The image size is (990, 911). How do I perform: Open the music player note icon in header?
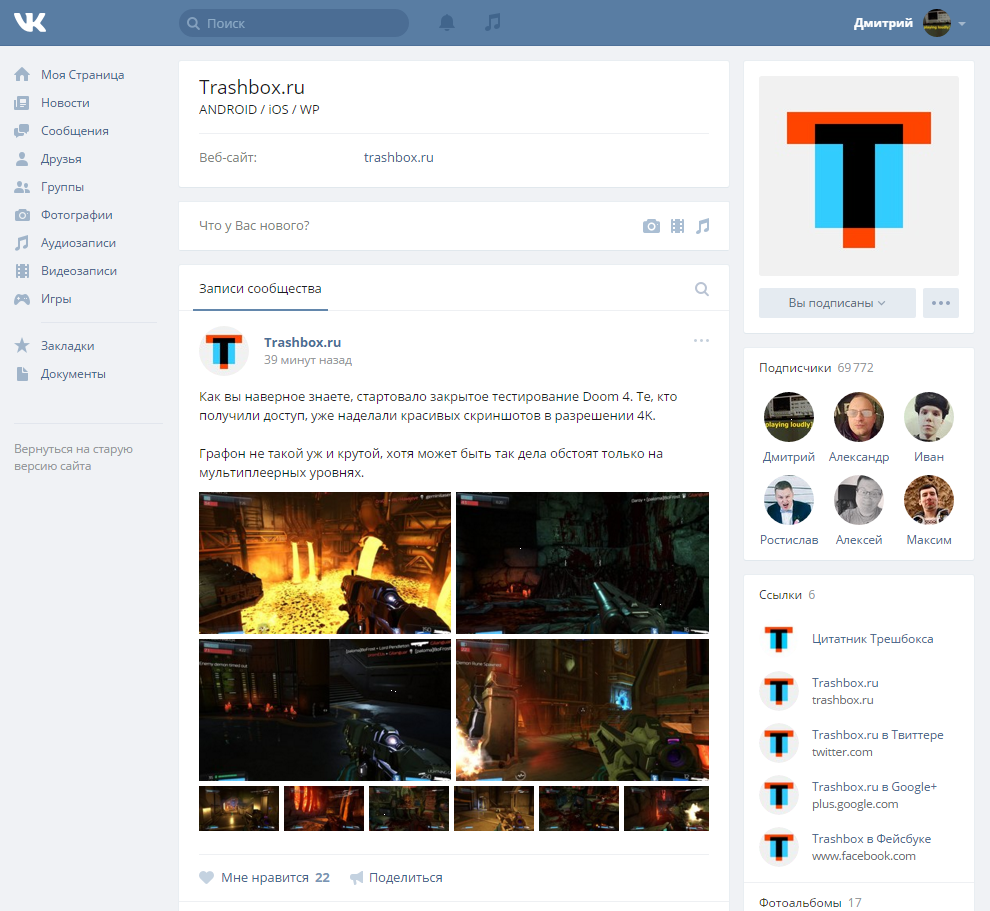point(492,23)
